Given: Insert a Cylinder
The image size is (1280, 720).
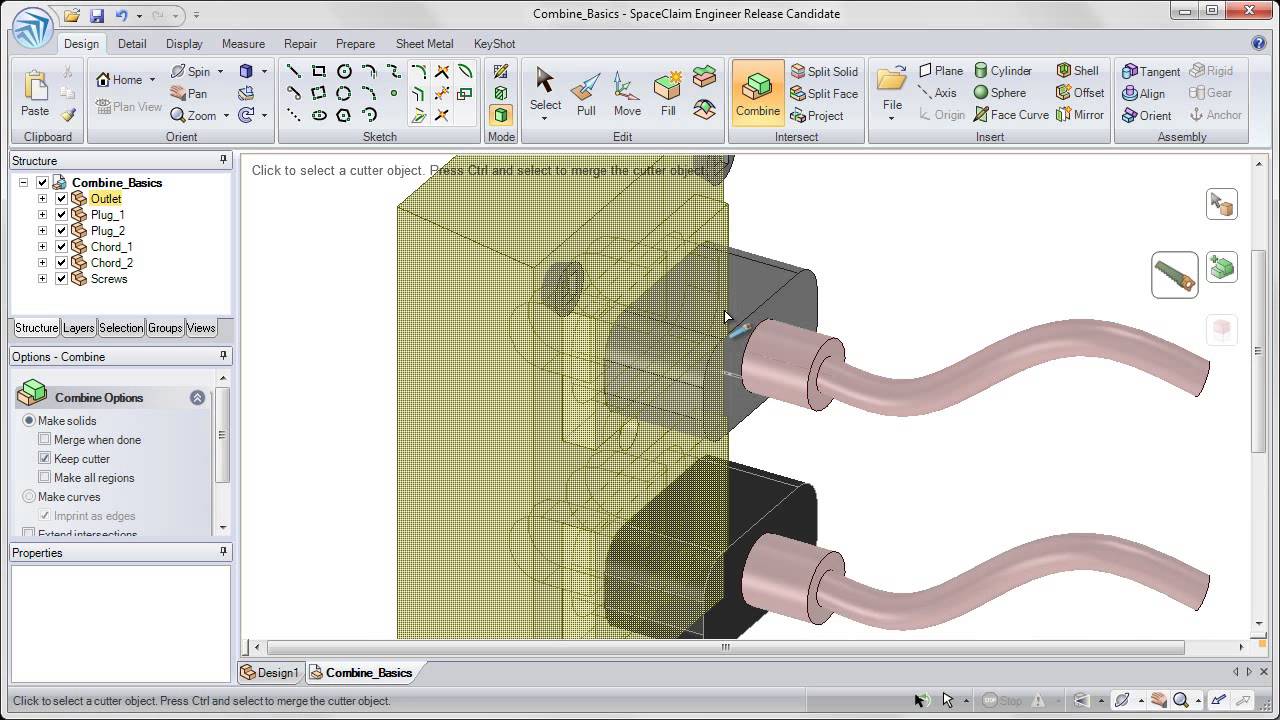Looking at the screenshot, I should [x=1003, y=71].
